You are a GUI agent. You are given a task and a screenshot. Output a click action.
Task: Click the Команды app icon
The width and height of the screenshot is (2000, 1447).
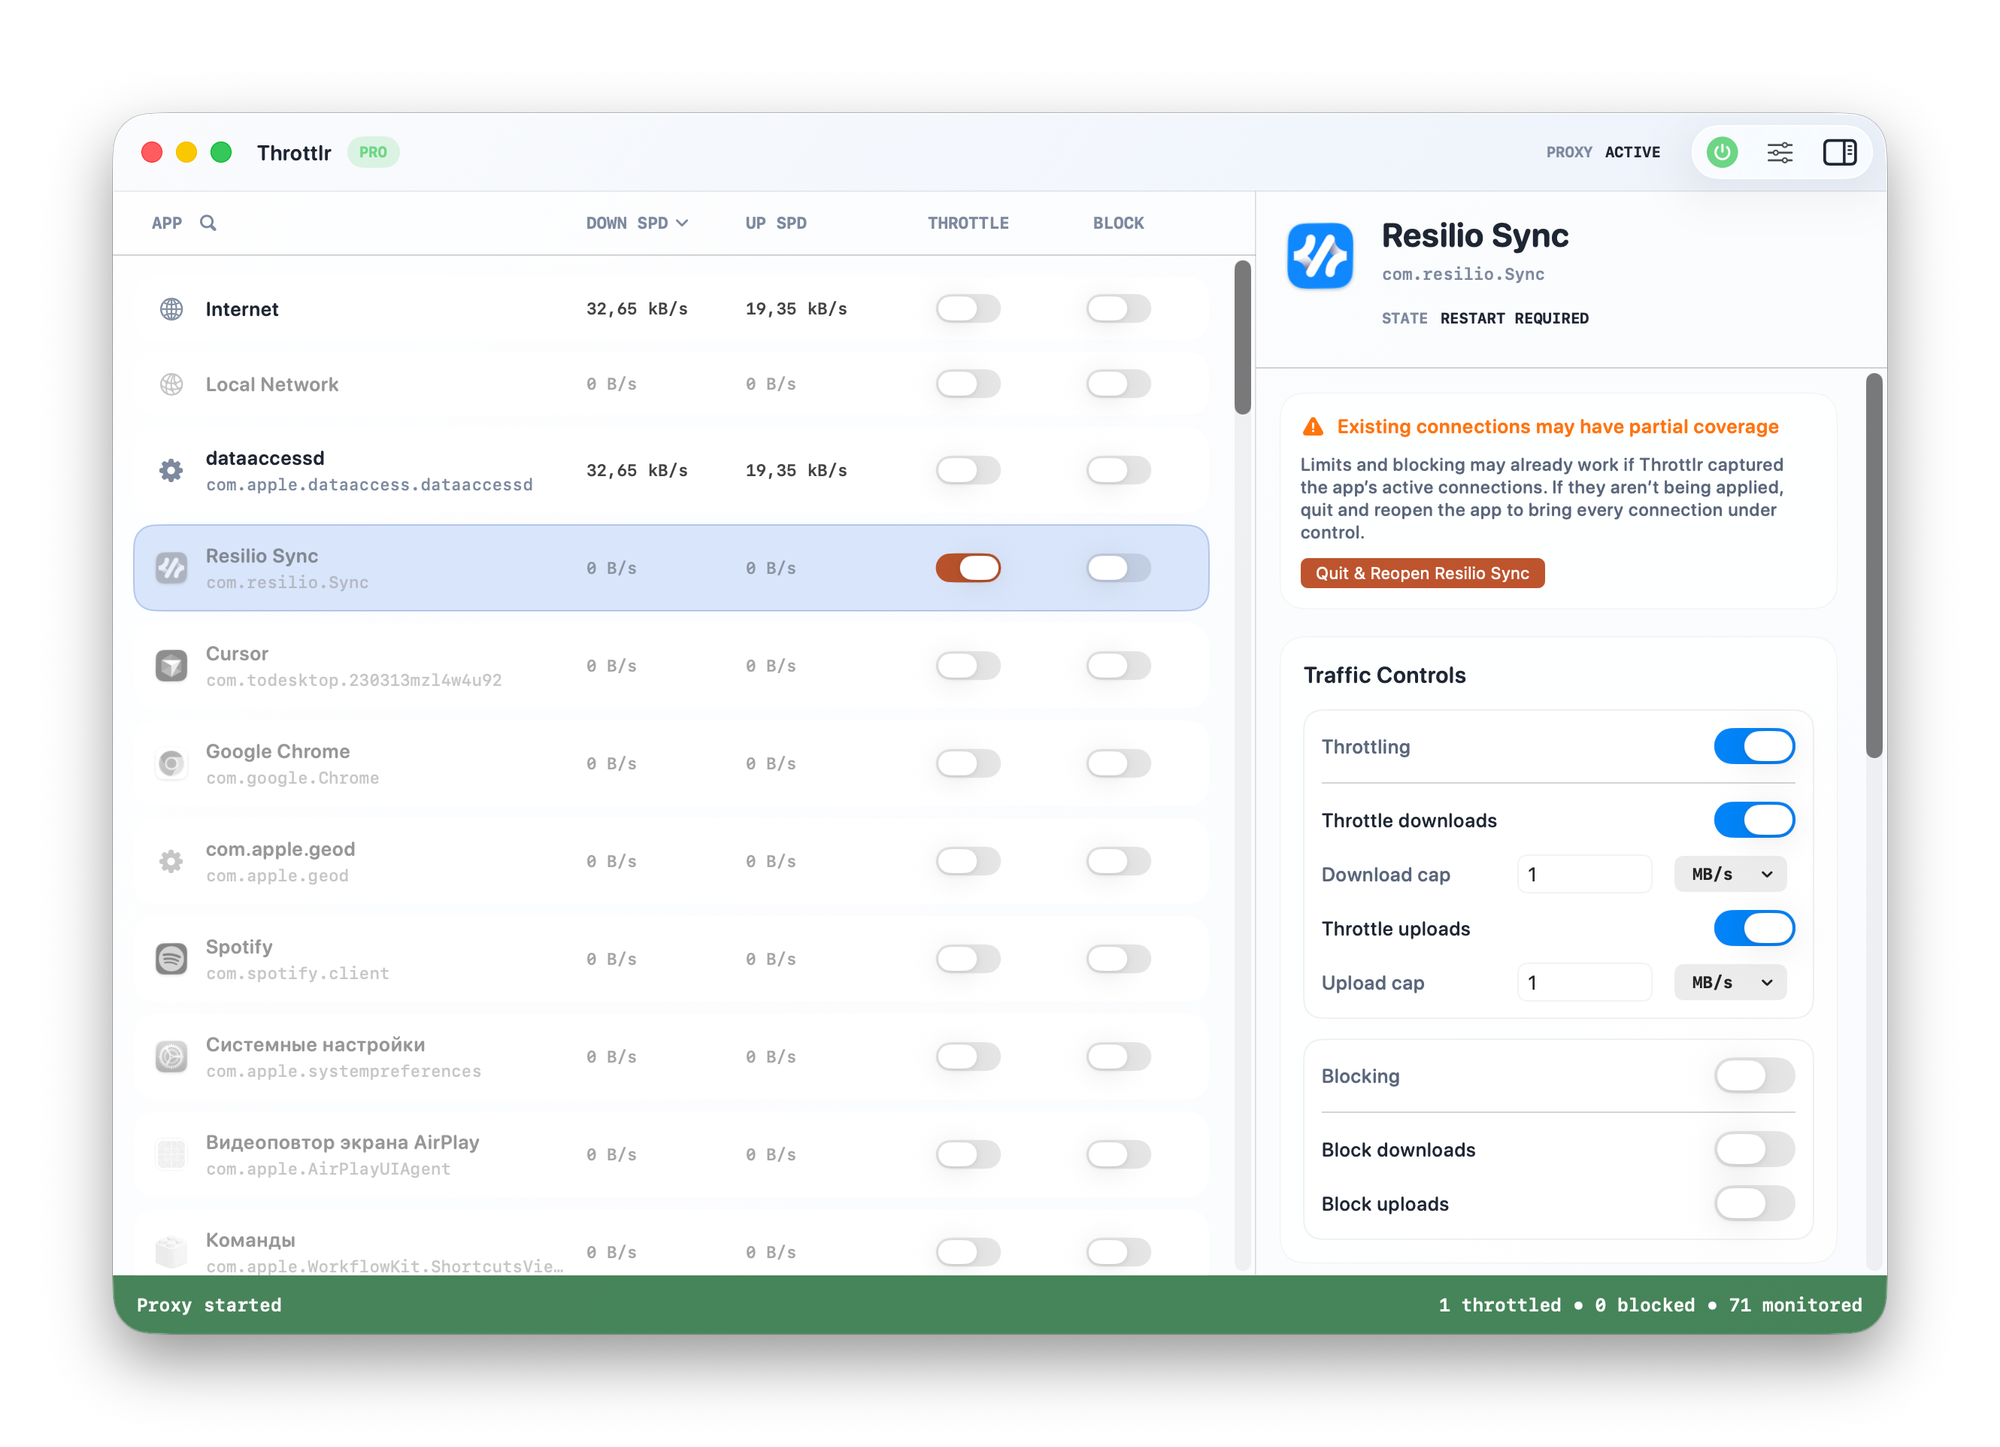click(x=172, y=1252)
